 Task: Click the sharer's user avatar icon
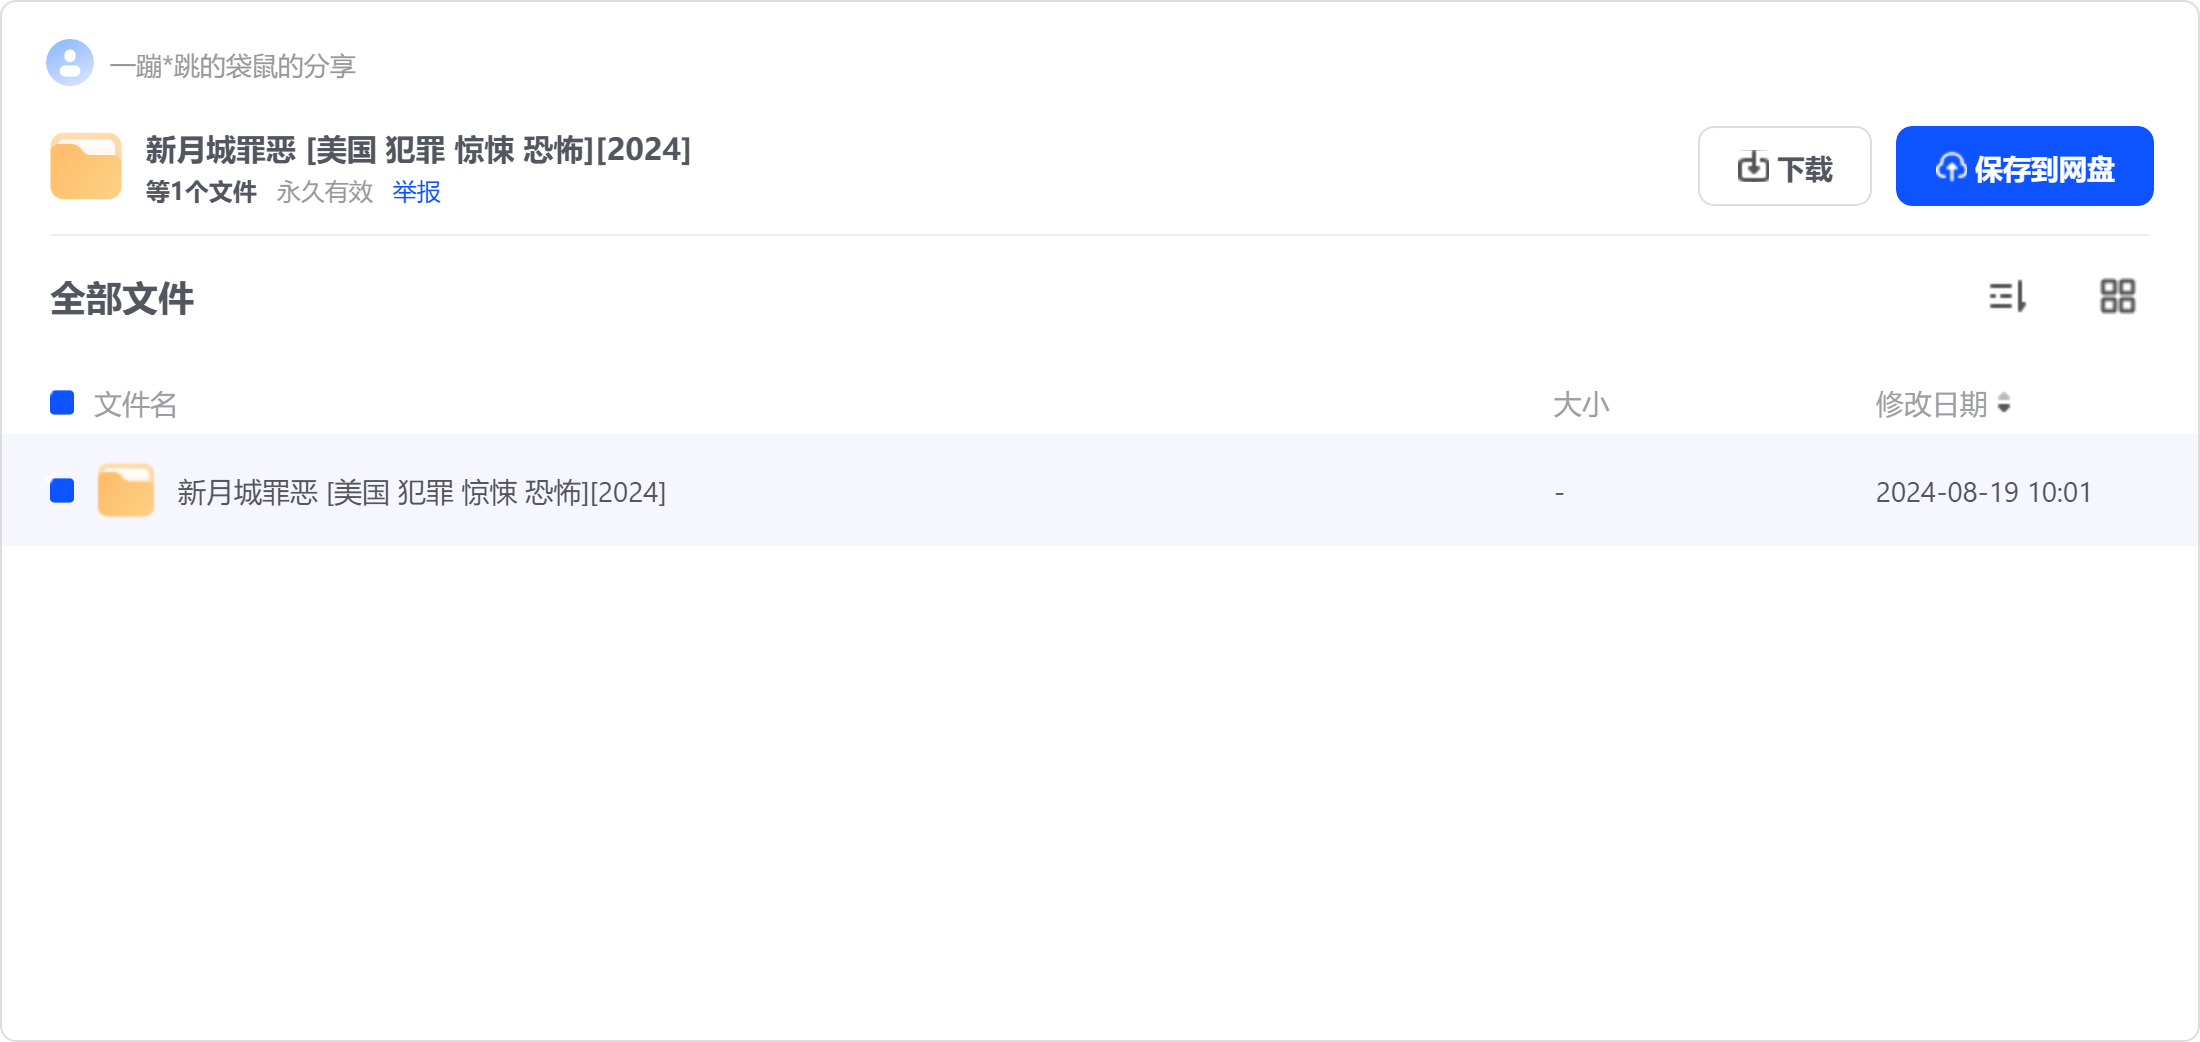70,63
